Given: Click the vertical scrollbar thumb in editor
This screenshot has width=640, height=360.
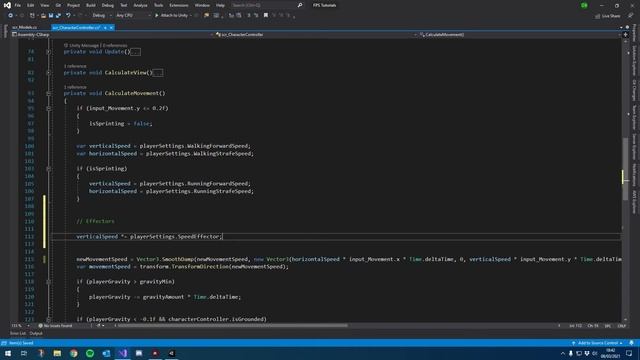Looking at the screenshot, I should (x=625, y=169).
